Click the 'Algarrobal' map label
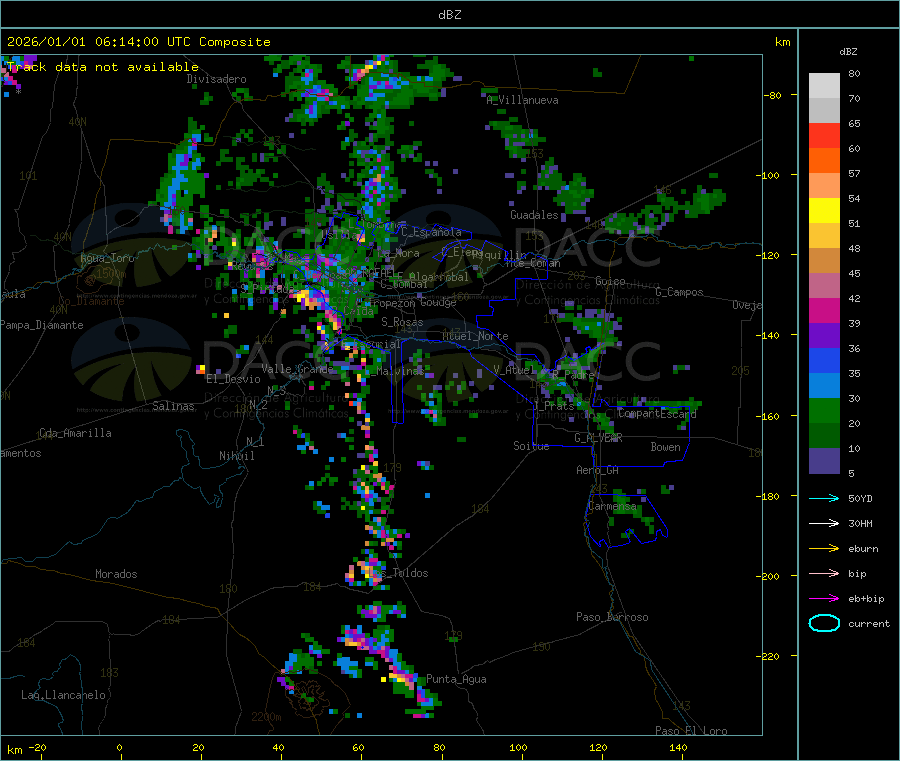 (439, 277)
